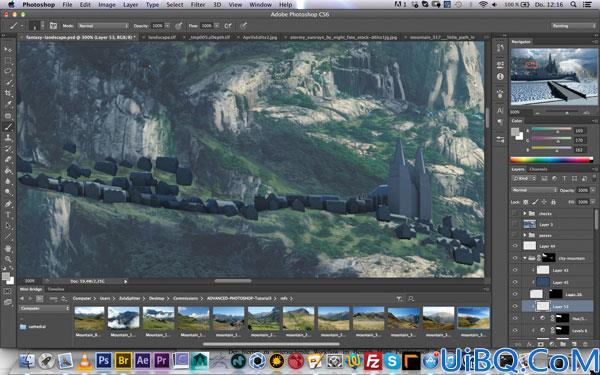Switch to the landscape.tif document tab

point(162,37)
